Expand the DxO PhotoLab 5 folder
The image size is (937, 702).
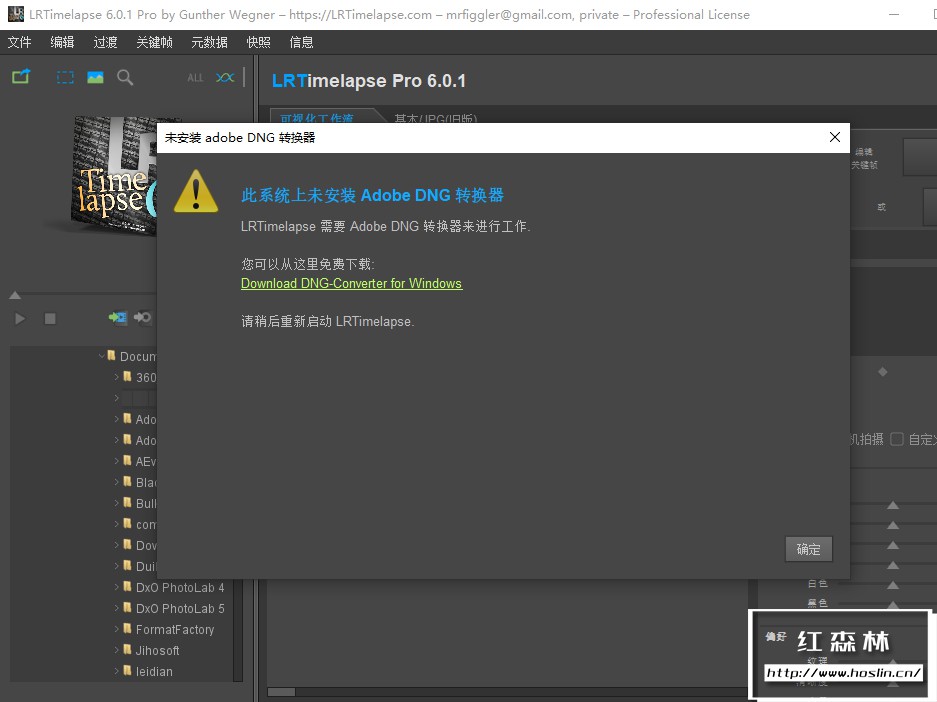point(117,608)
